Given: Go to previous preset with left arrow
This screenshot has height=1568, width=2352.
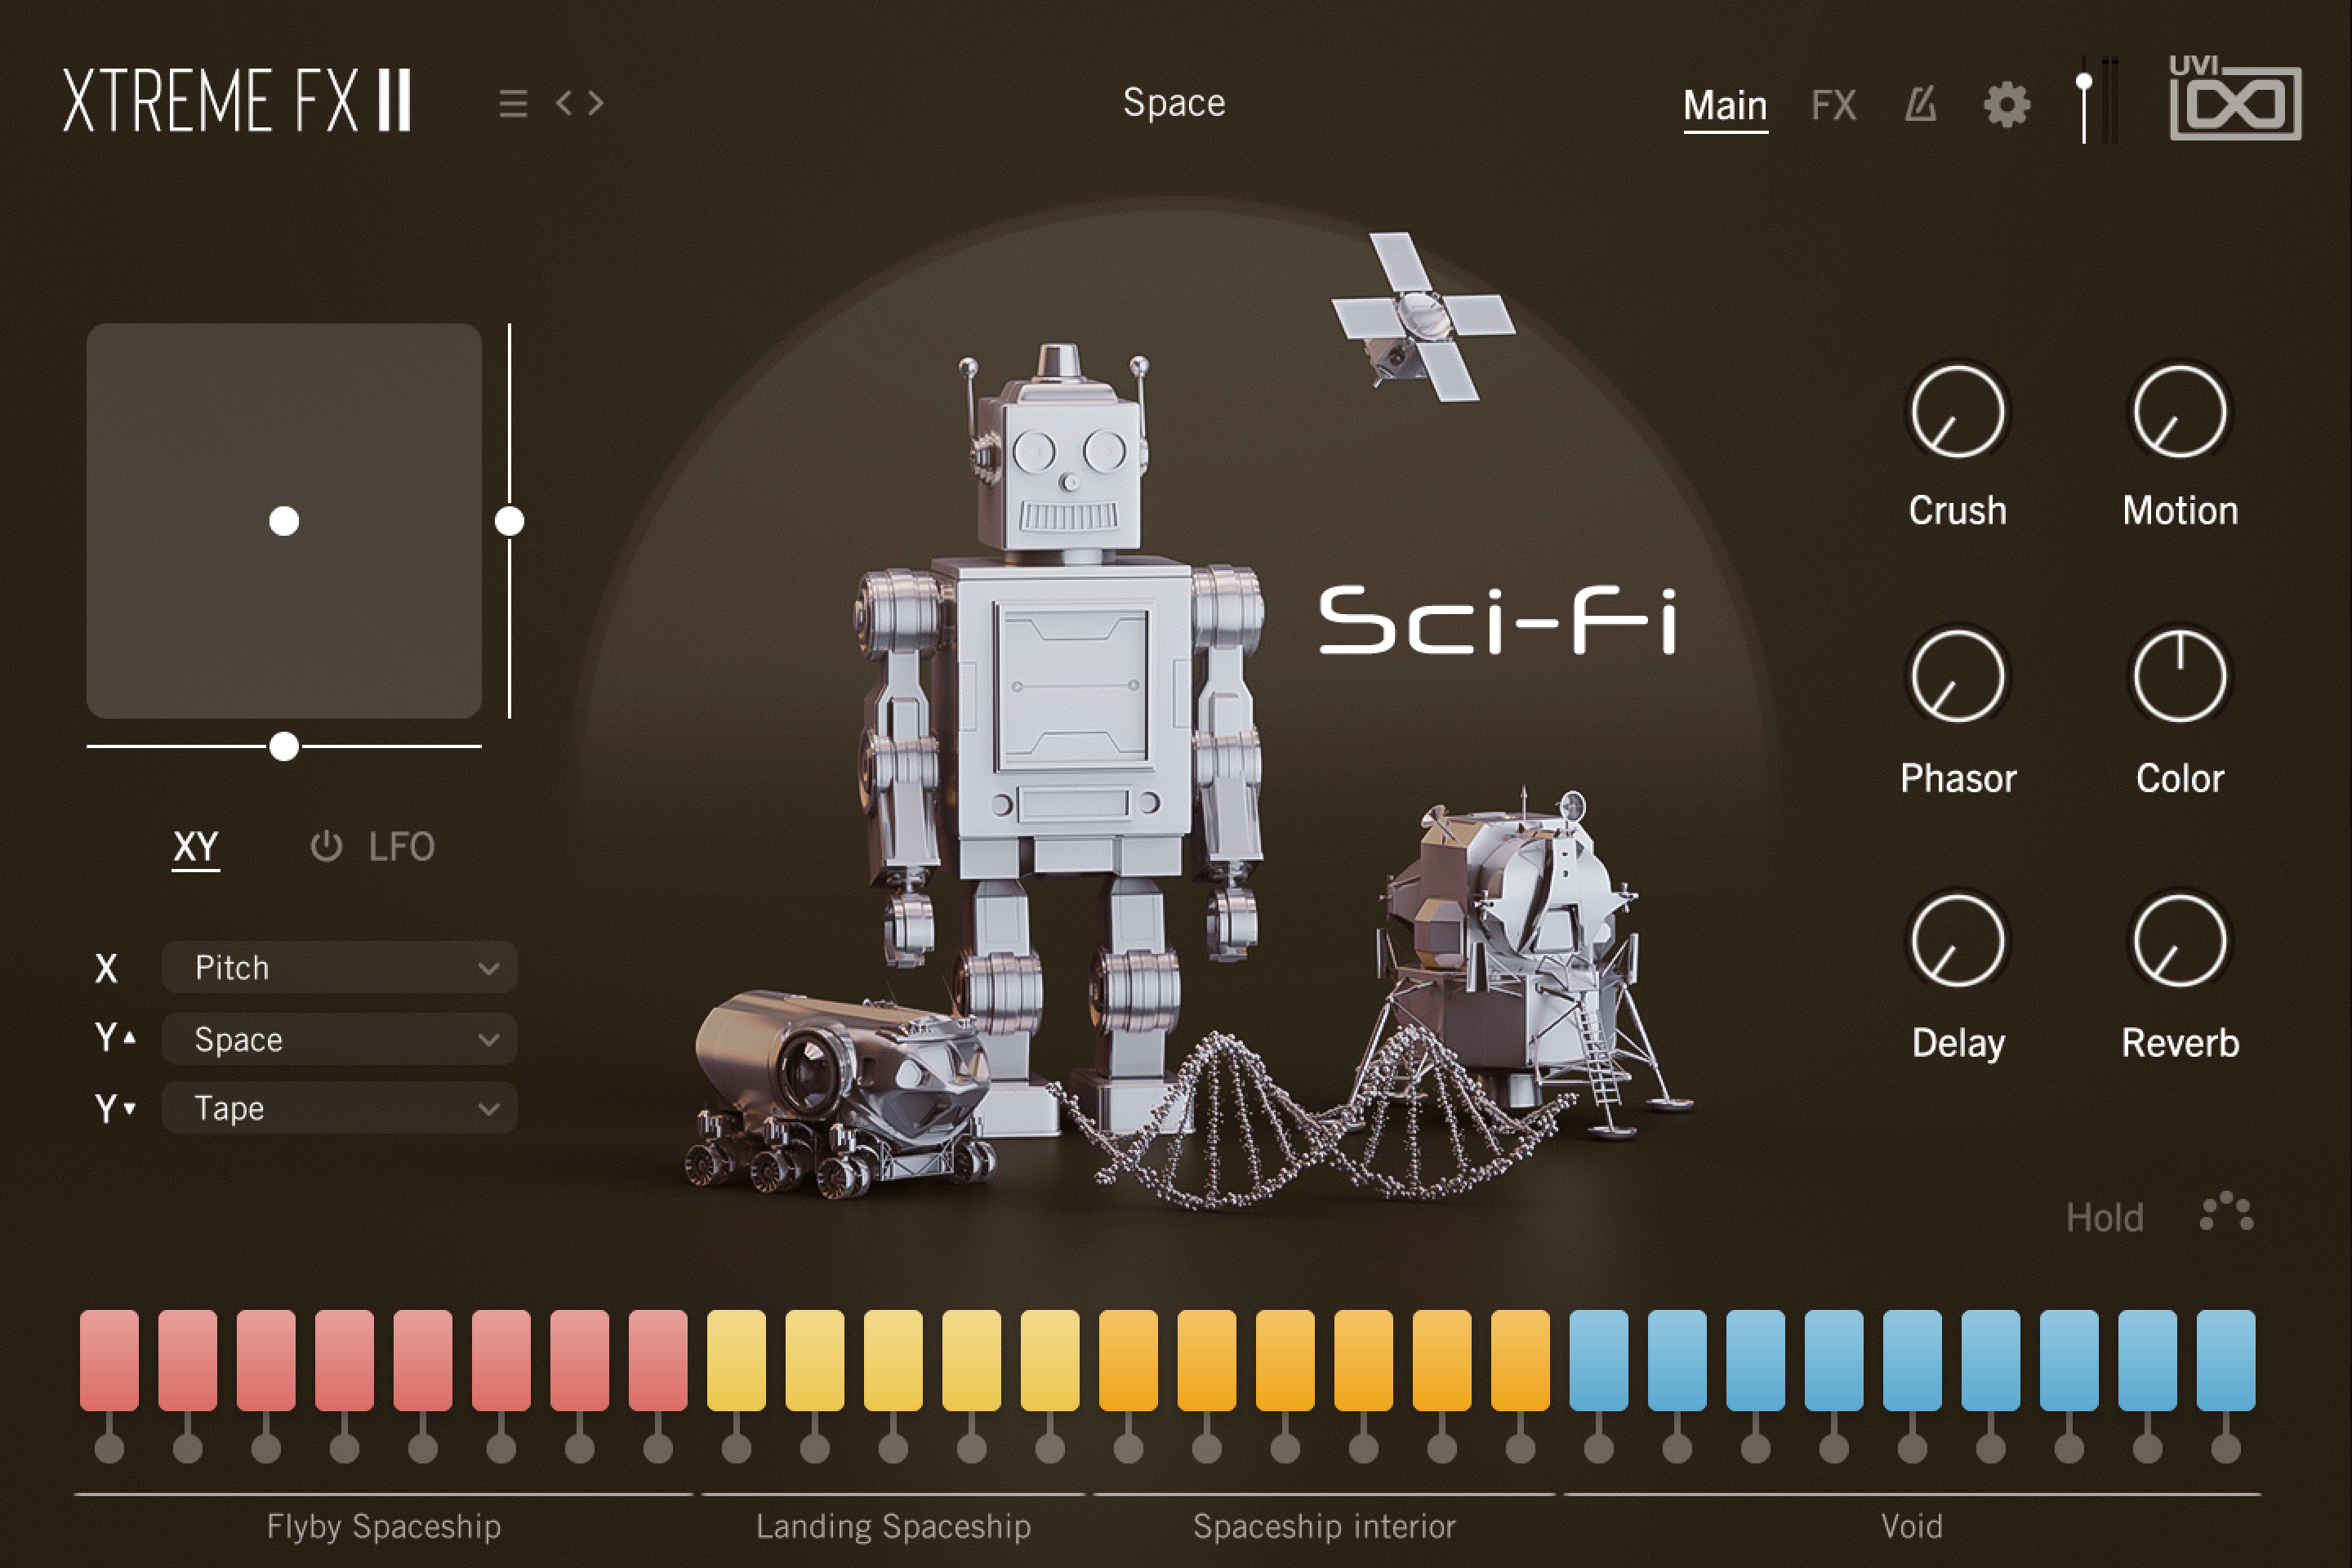Looking at the screenshot, I should (564, 102).
